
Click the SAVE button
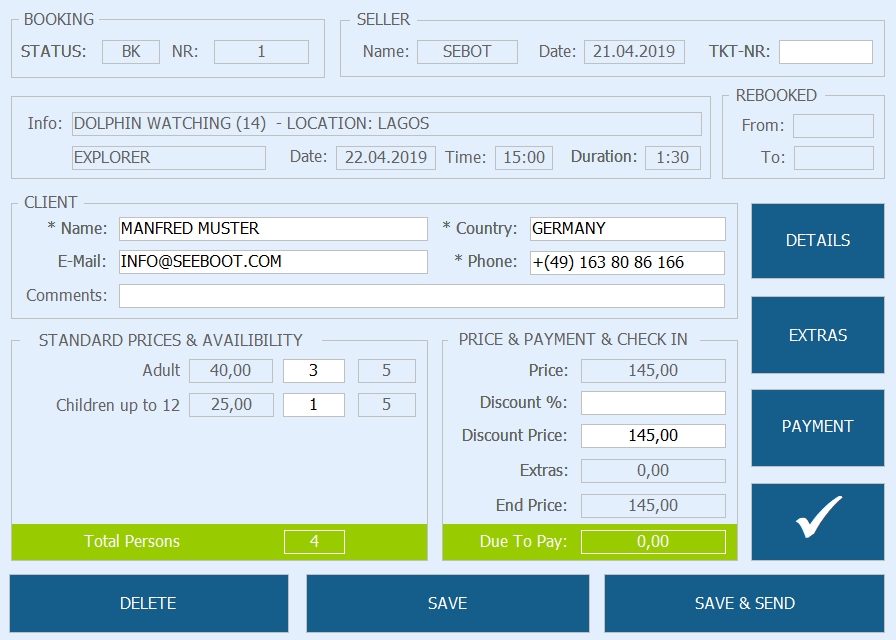447,603
